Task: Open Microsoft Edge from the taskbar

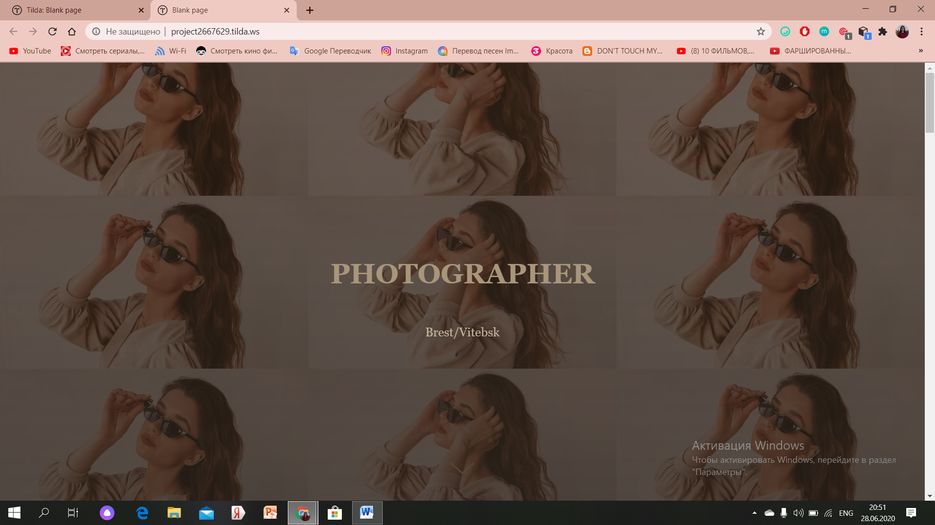Action: click(142, 512)
